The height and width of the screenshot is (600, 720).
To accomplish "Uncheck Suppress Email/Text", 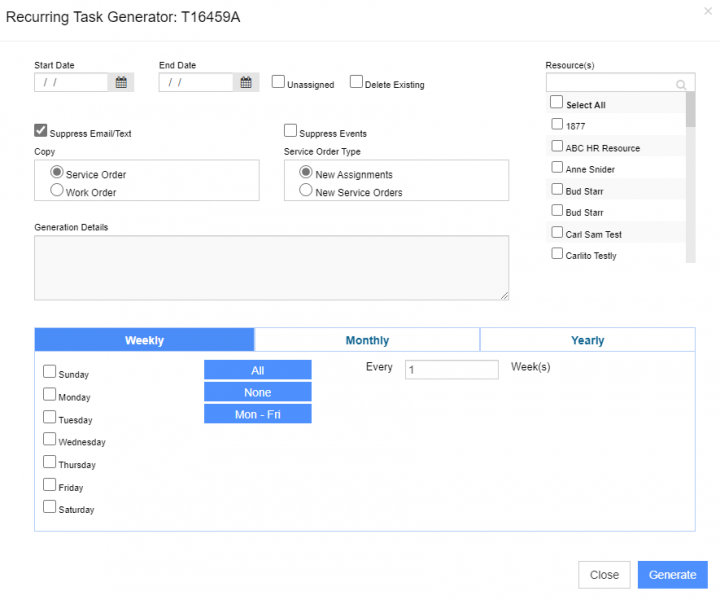I will (x=41, y=130).
